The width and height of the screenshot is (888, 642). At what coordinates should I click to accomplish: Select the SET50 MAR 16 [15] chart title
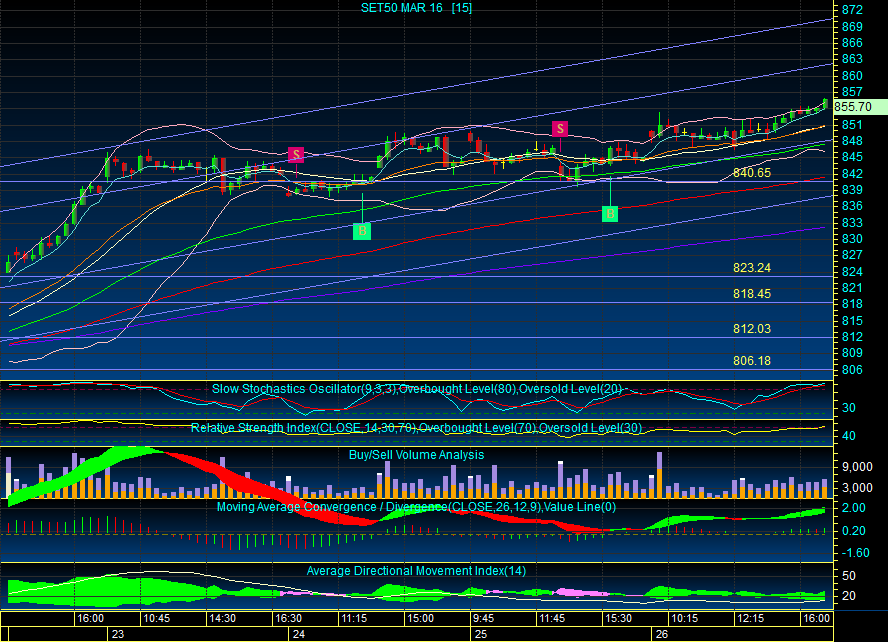click(x=416, y=7)
